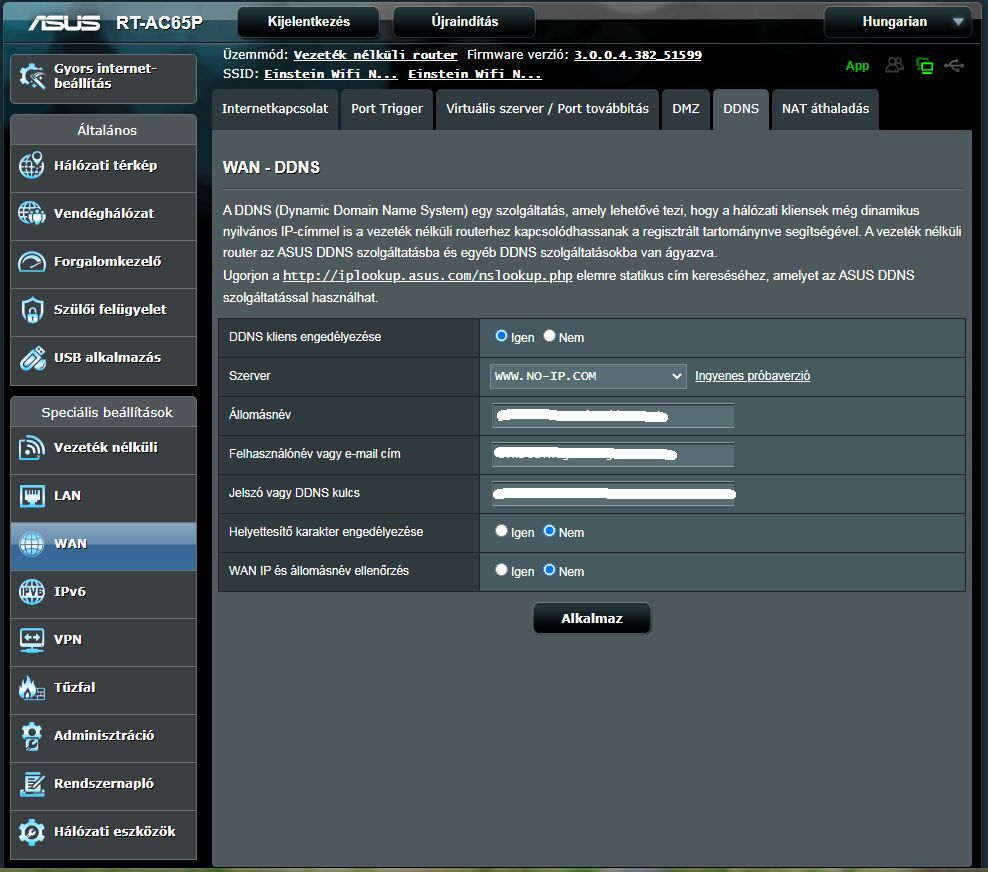Viewport: 988px width, 872px height.
Task: Click the Vezeték nélküli router mode link
Action: [x=376, y=55]
